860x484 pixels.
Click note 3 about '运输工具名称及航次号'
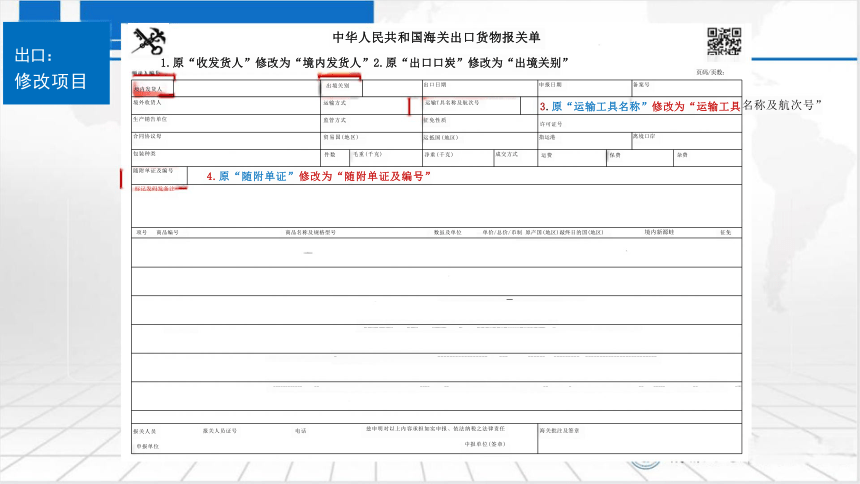680,106
